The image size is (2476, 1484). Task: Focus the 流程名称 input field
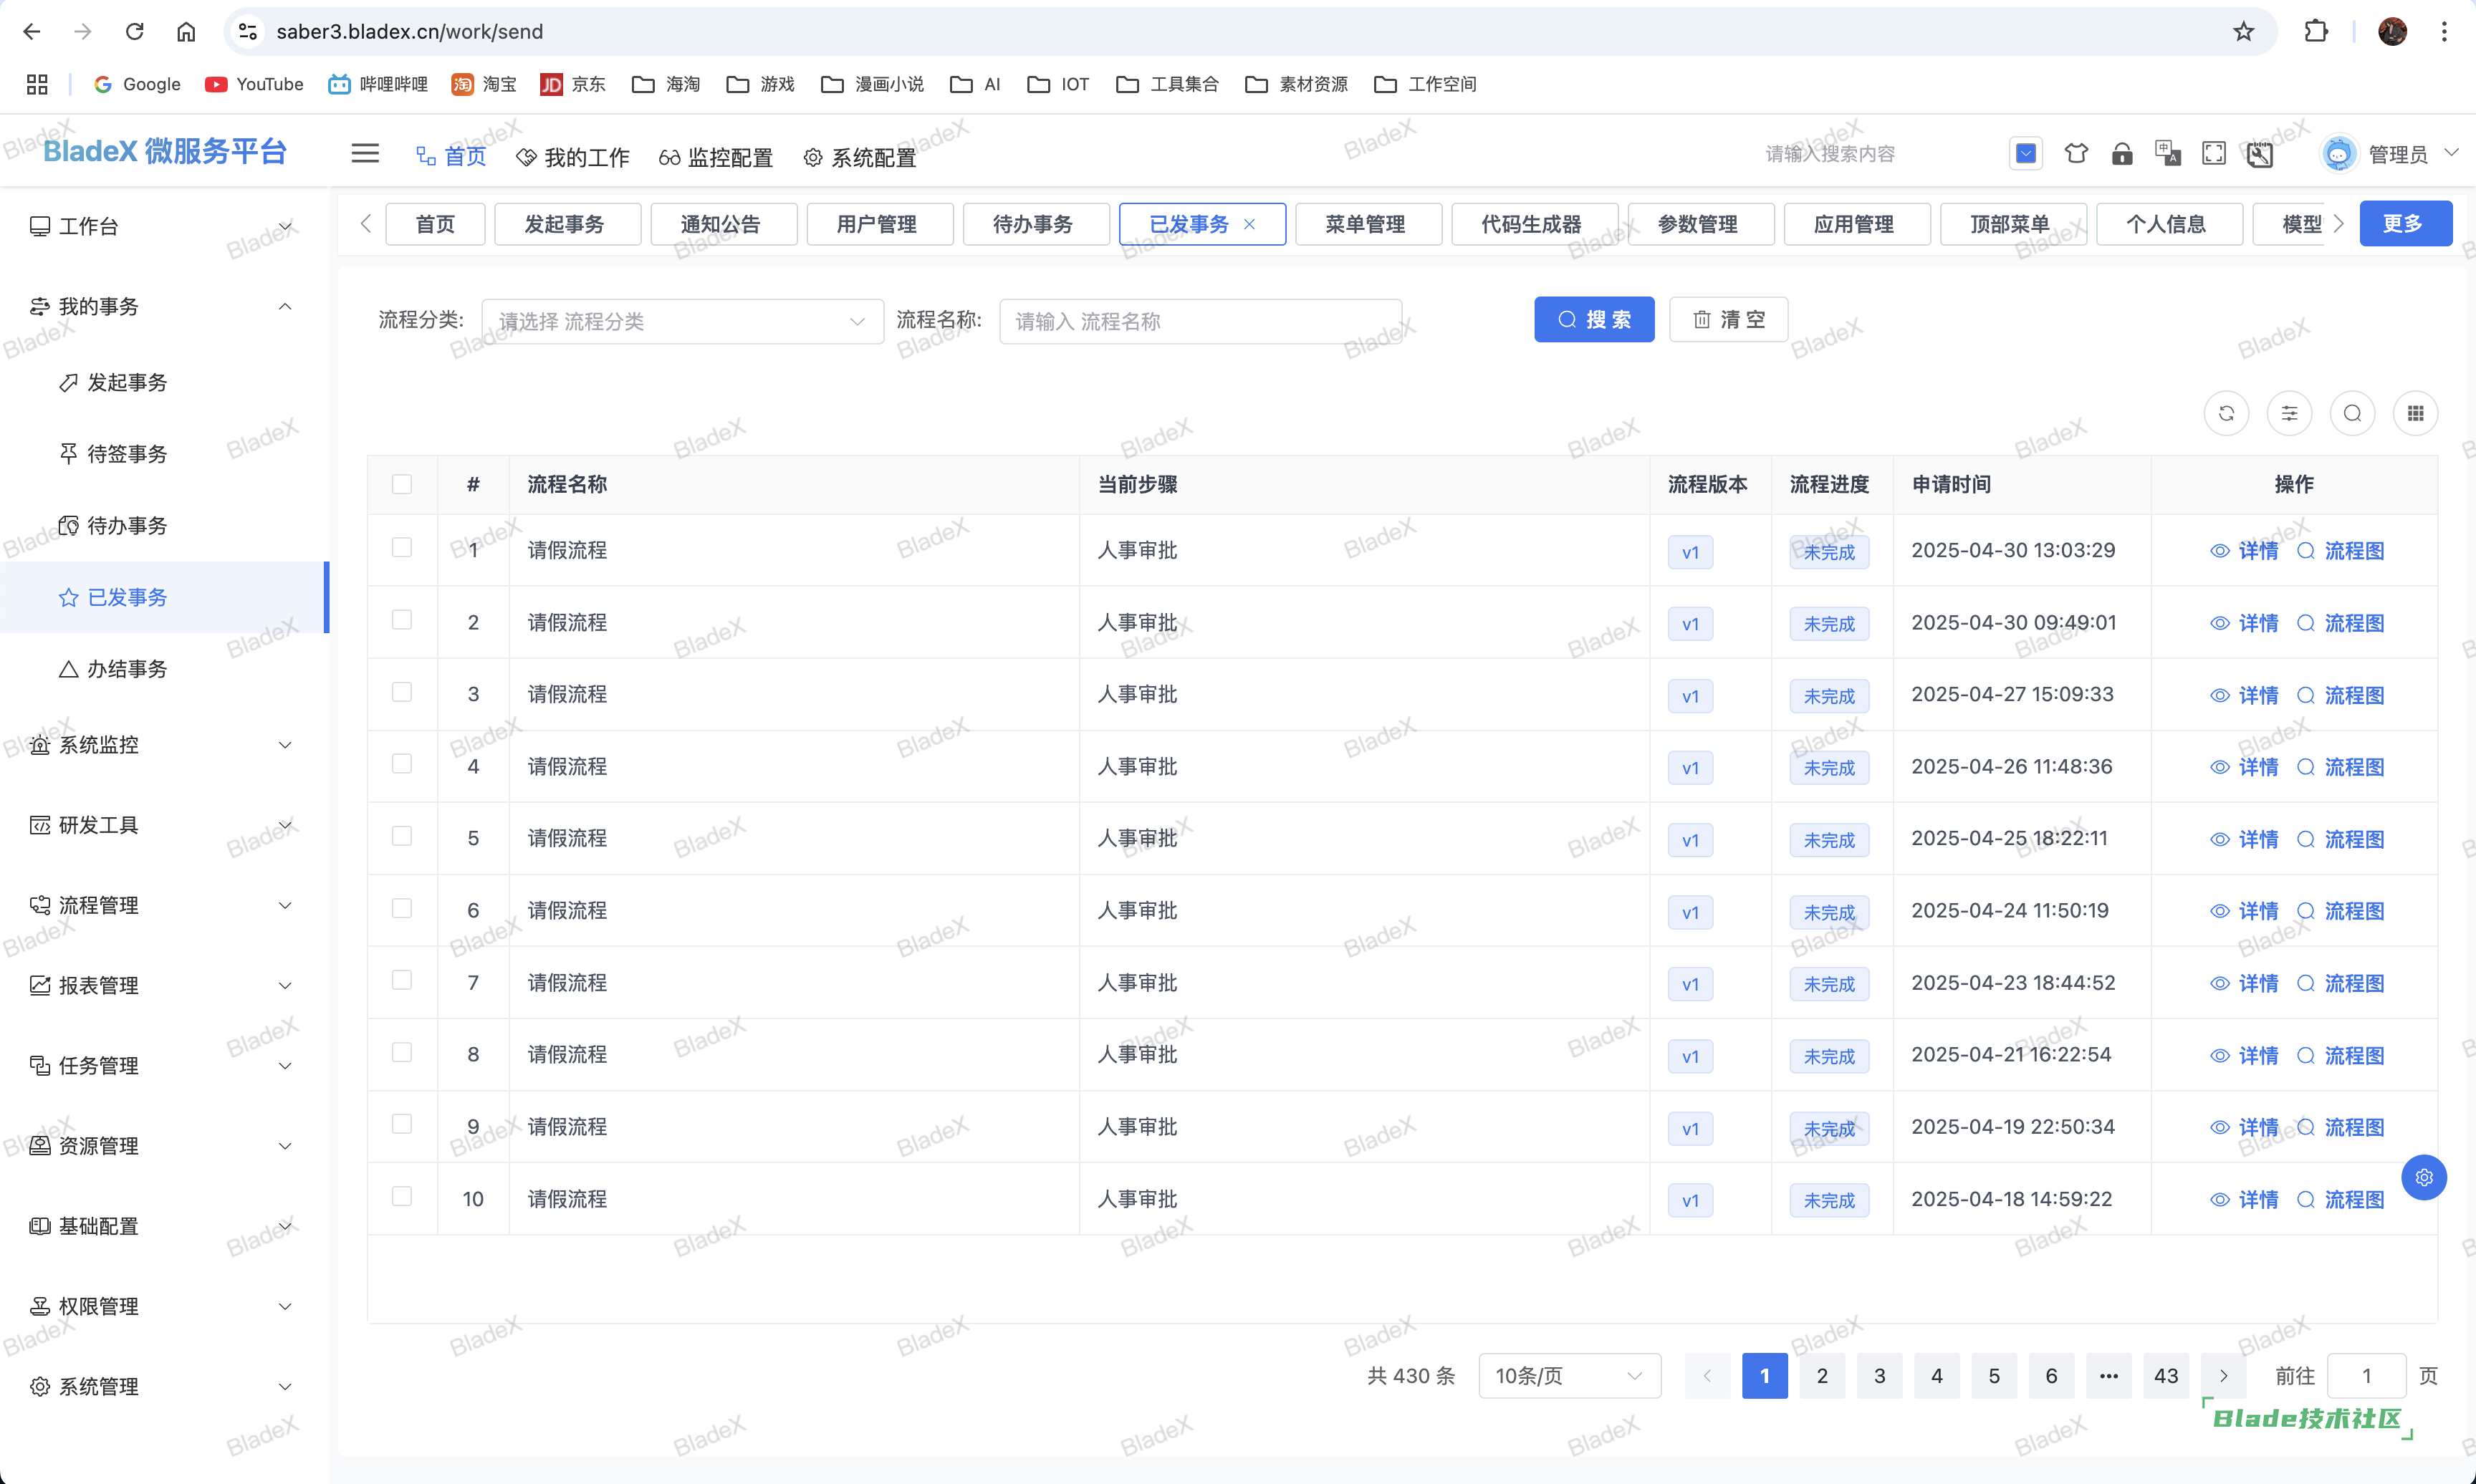1200,321
